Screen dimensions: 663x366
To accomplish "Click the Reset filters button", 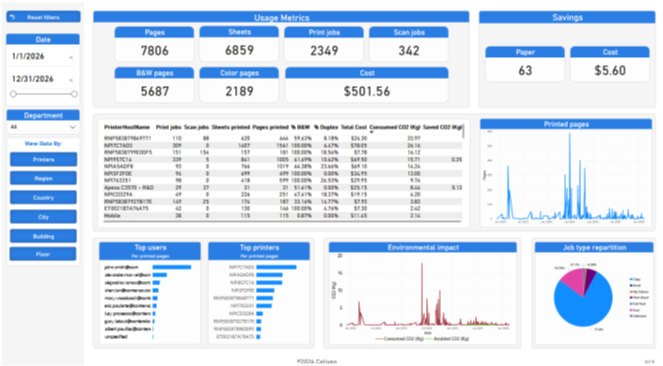I will coord(43,17).
